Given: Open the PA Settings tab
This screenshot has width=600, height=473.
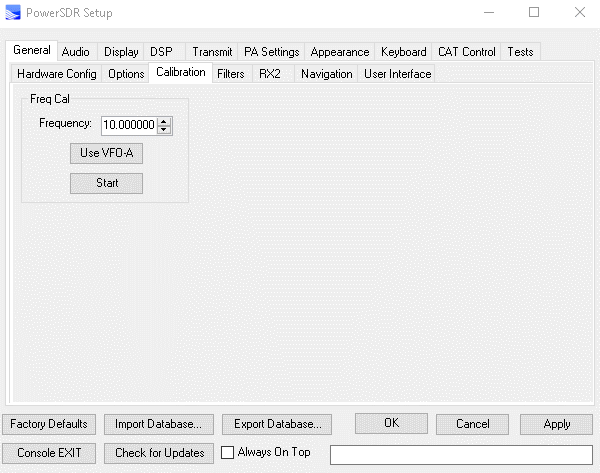Looking at the screenshot, I should pyautogui.click(x=271, y=52).
